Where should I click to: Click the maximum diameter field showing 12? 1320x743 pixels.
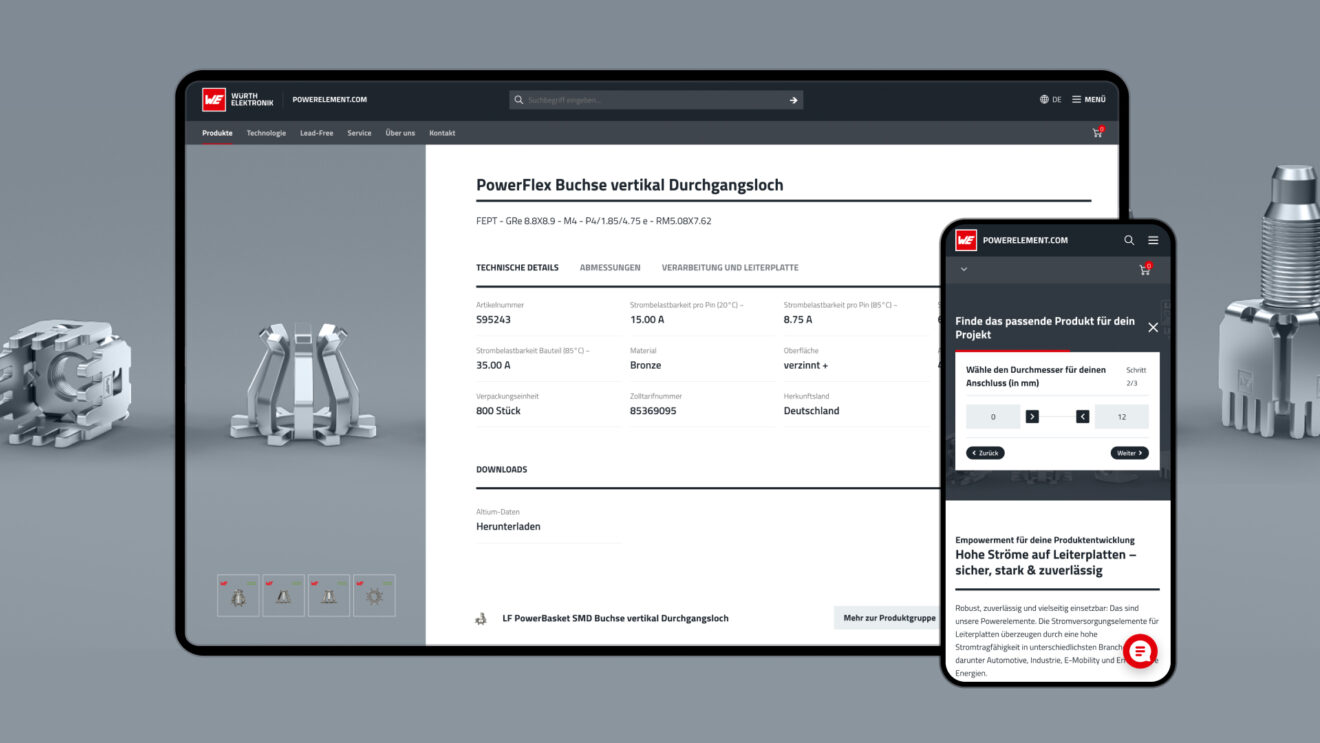click(x=1122, y=417)
